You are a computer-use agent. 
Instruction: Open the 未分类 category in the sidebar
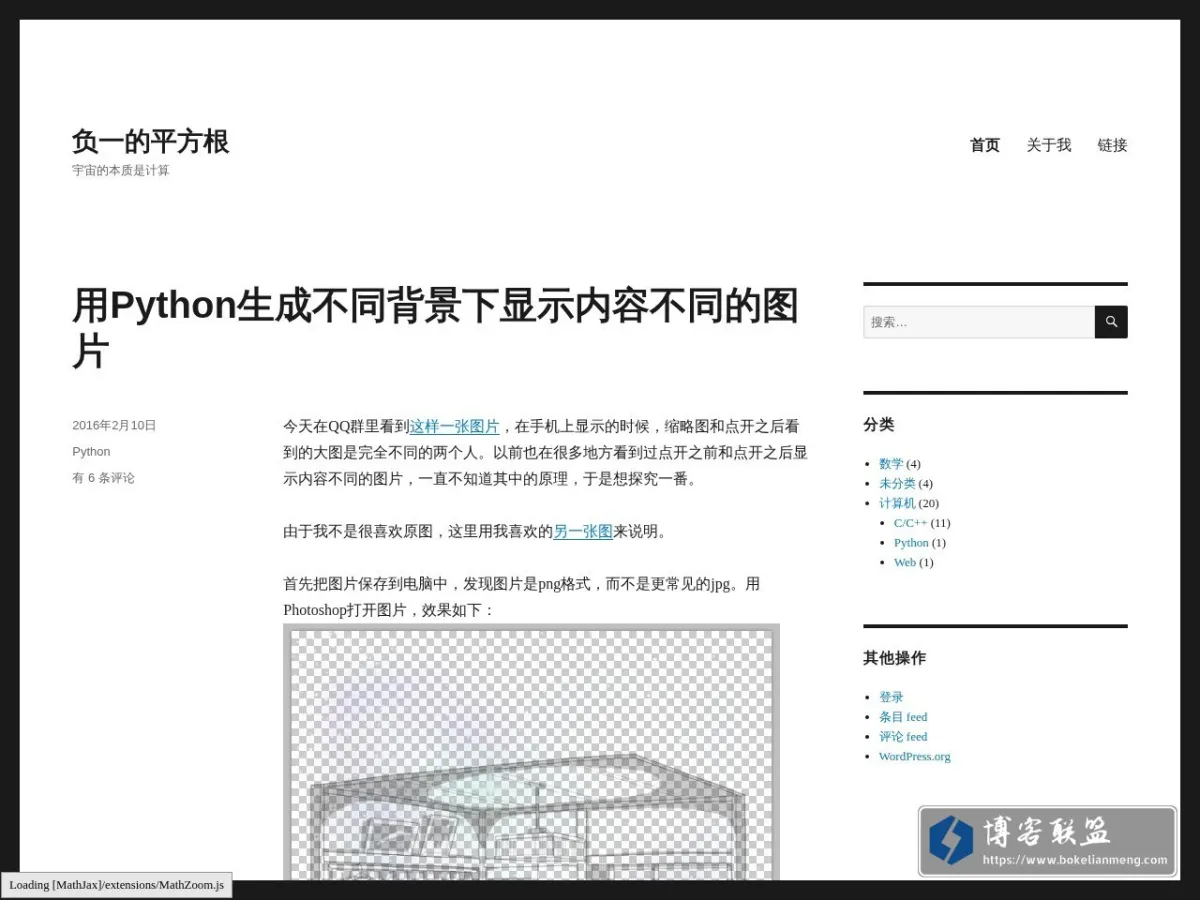[897, 484]
